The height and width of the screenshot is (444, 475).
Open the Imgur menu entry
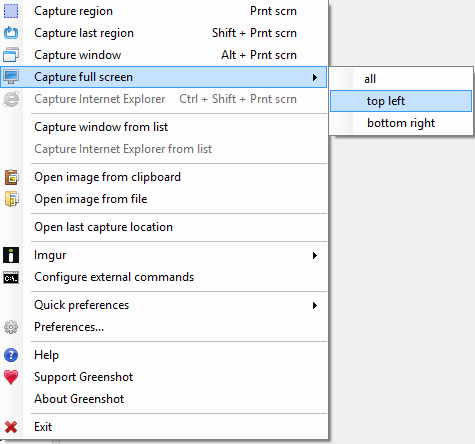tap(163, 255)
